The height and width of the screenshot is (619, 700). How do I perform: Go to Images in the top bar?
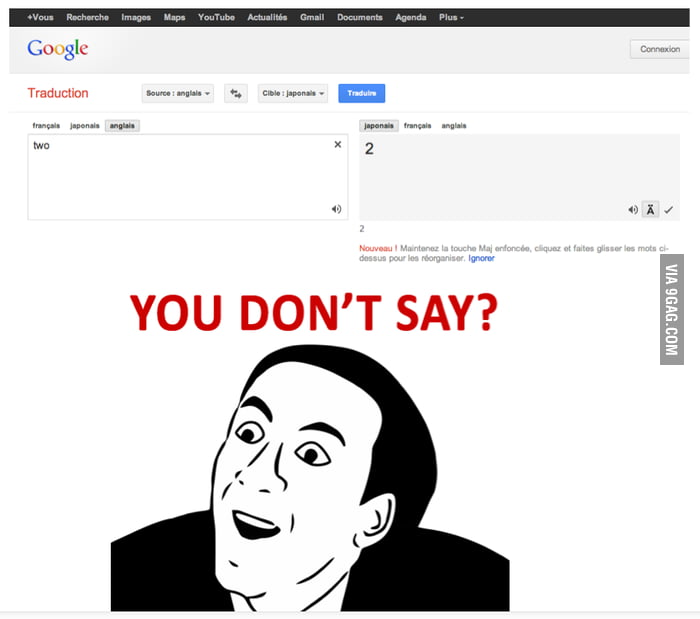point(136,17)
